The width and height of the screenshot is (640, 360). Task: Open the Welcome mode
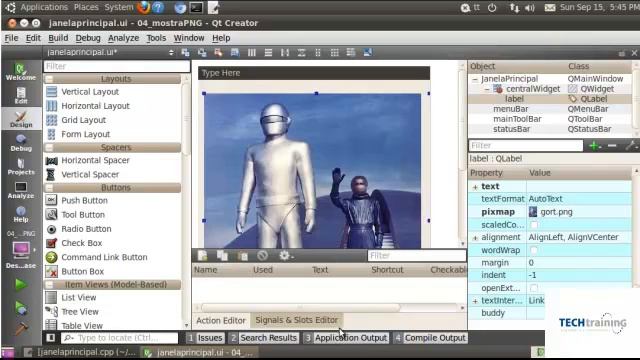click(x=20, y=72)
